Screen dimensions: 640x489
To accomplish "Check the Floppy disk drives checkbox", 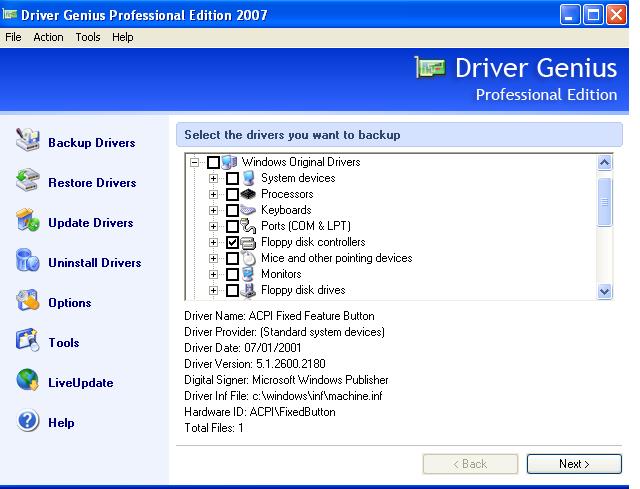I will [x=232, y=291].
